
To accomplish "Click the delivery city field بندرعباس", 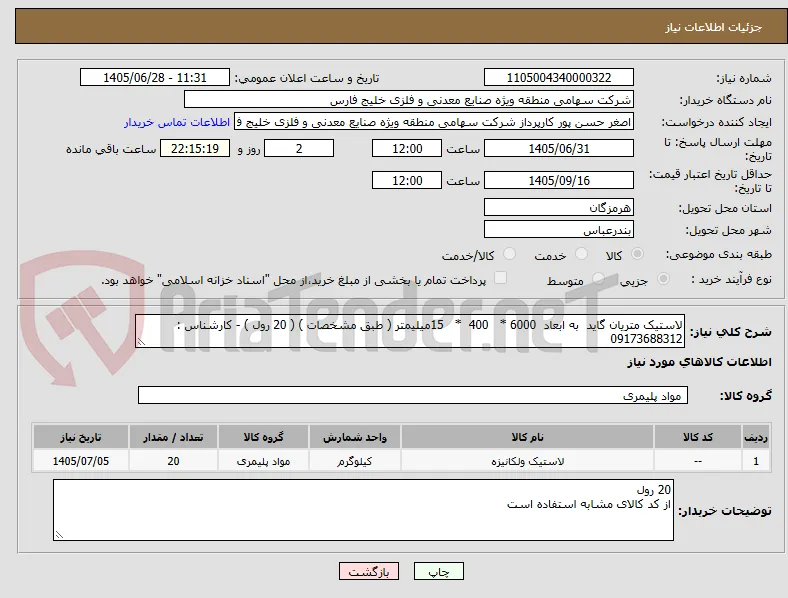I will [x=559, y=229].
